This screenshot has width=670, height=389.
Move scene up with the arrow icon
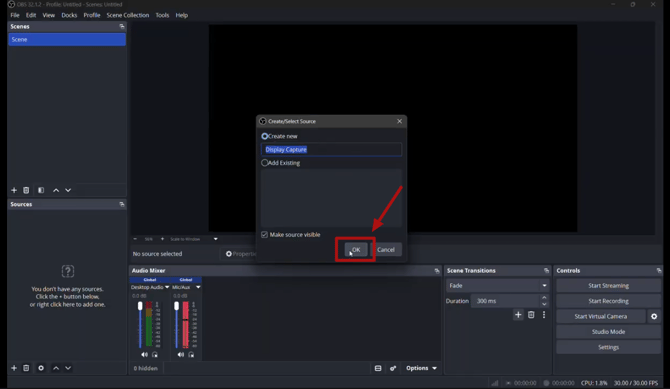[56, 190]
